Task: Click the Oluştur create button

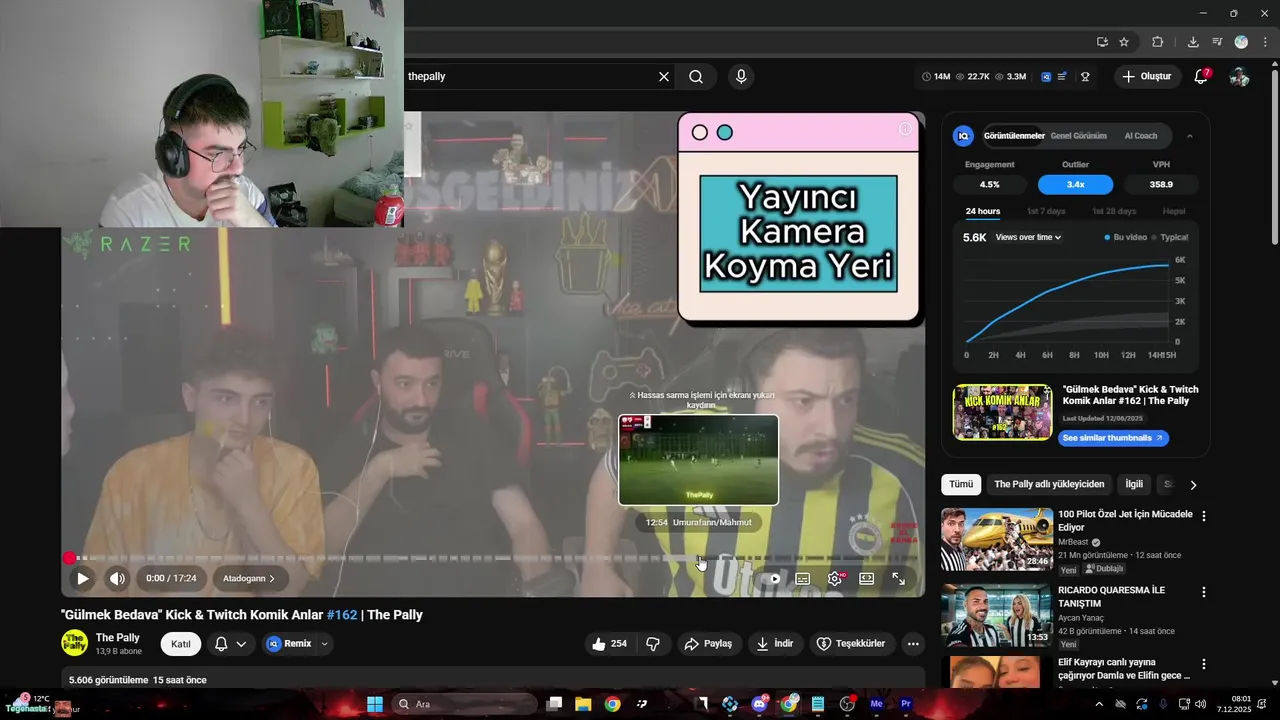Action: tap(1147, 76)
